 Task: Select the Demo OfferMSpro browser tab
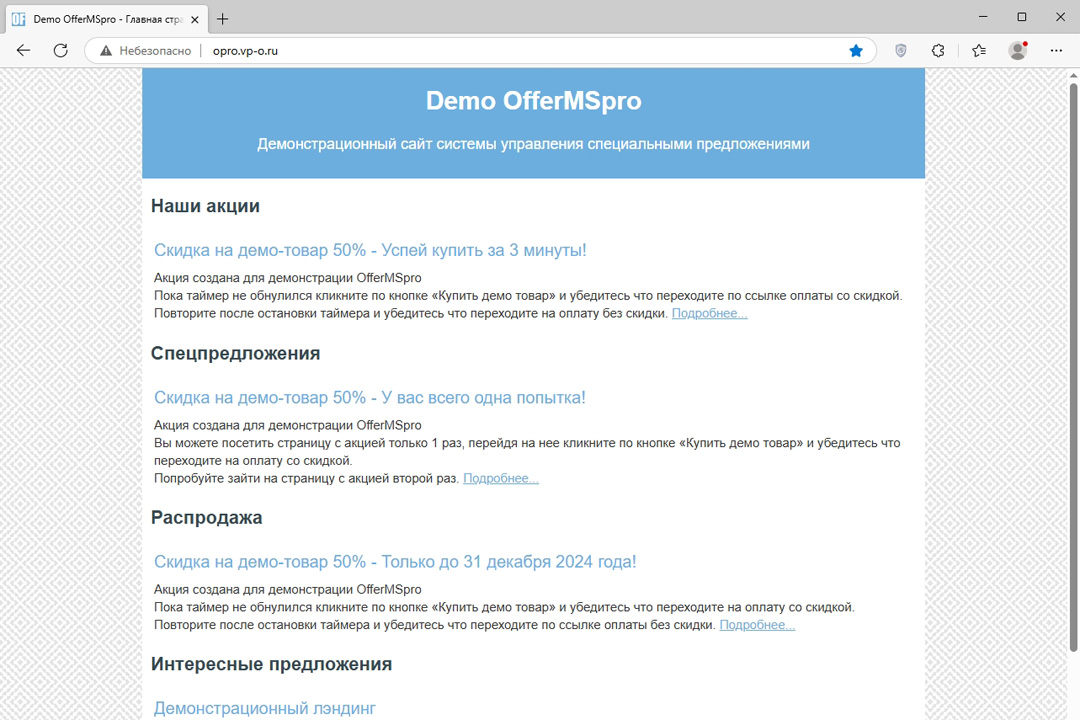click(107, 19)
